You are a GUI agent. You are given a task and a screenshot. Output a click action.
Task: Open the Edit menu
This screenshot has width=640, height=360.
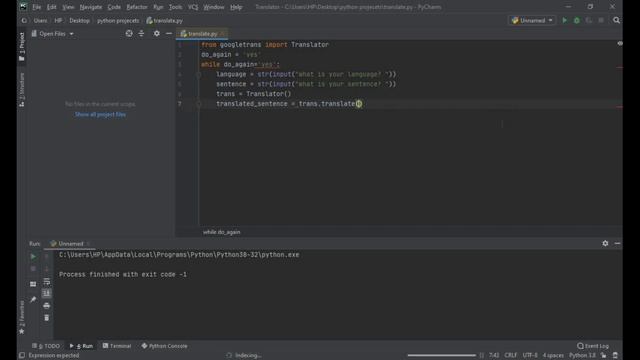(x=51, y=7)
